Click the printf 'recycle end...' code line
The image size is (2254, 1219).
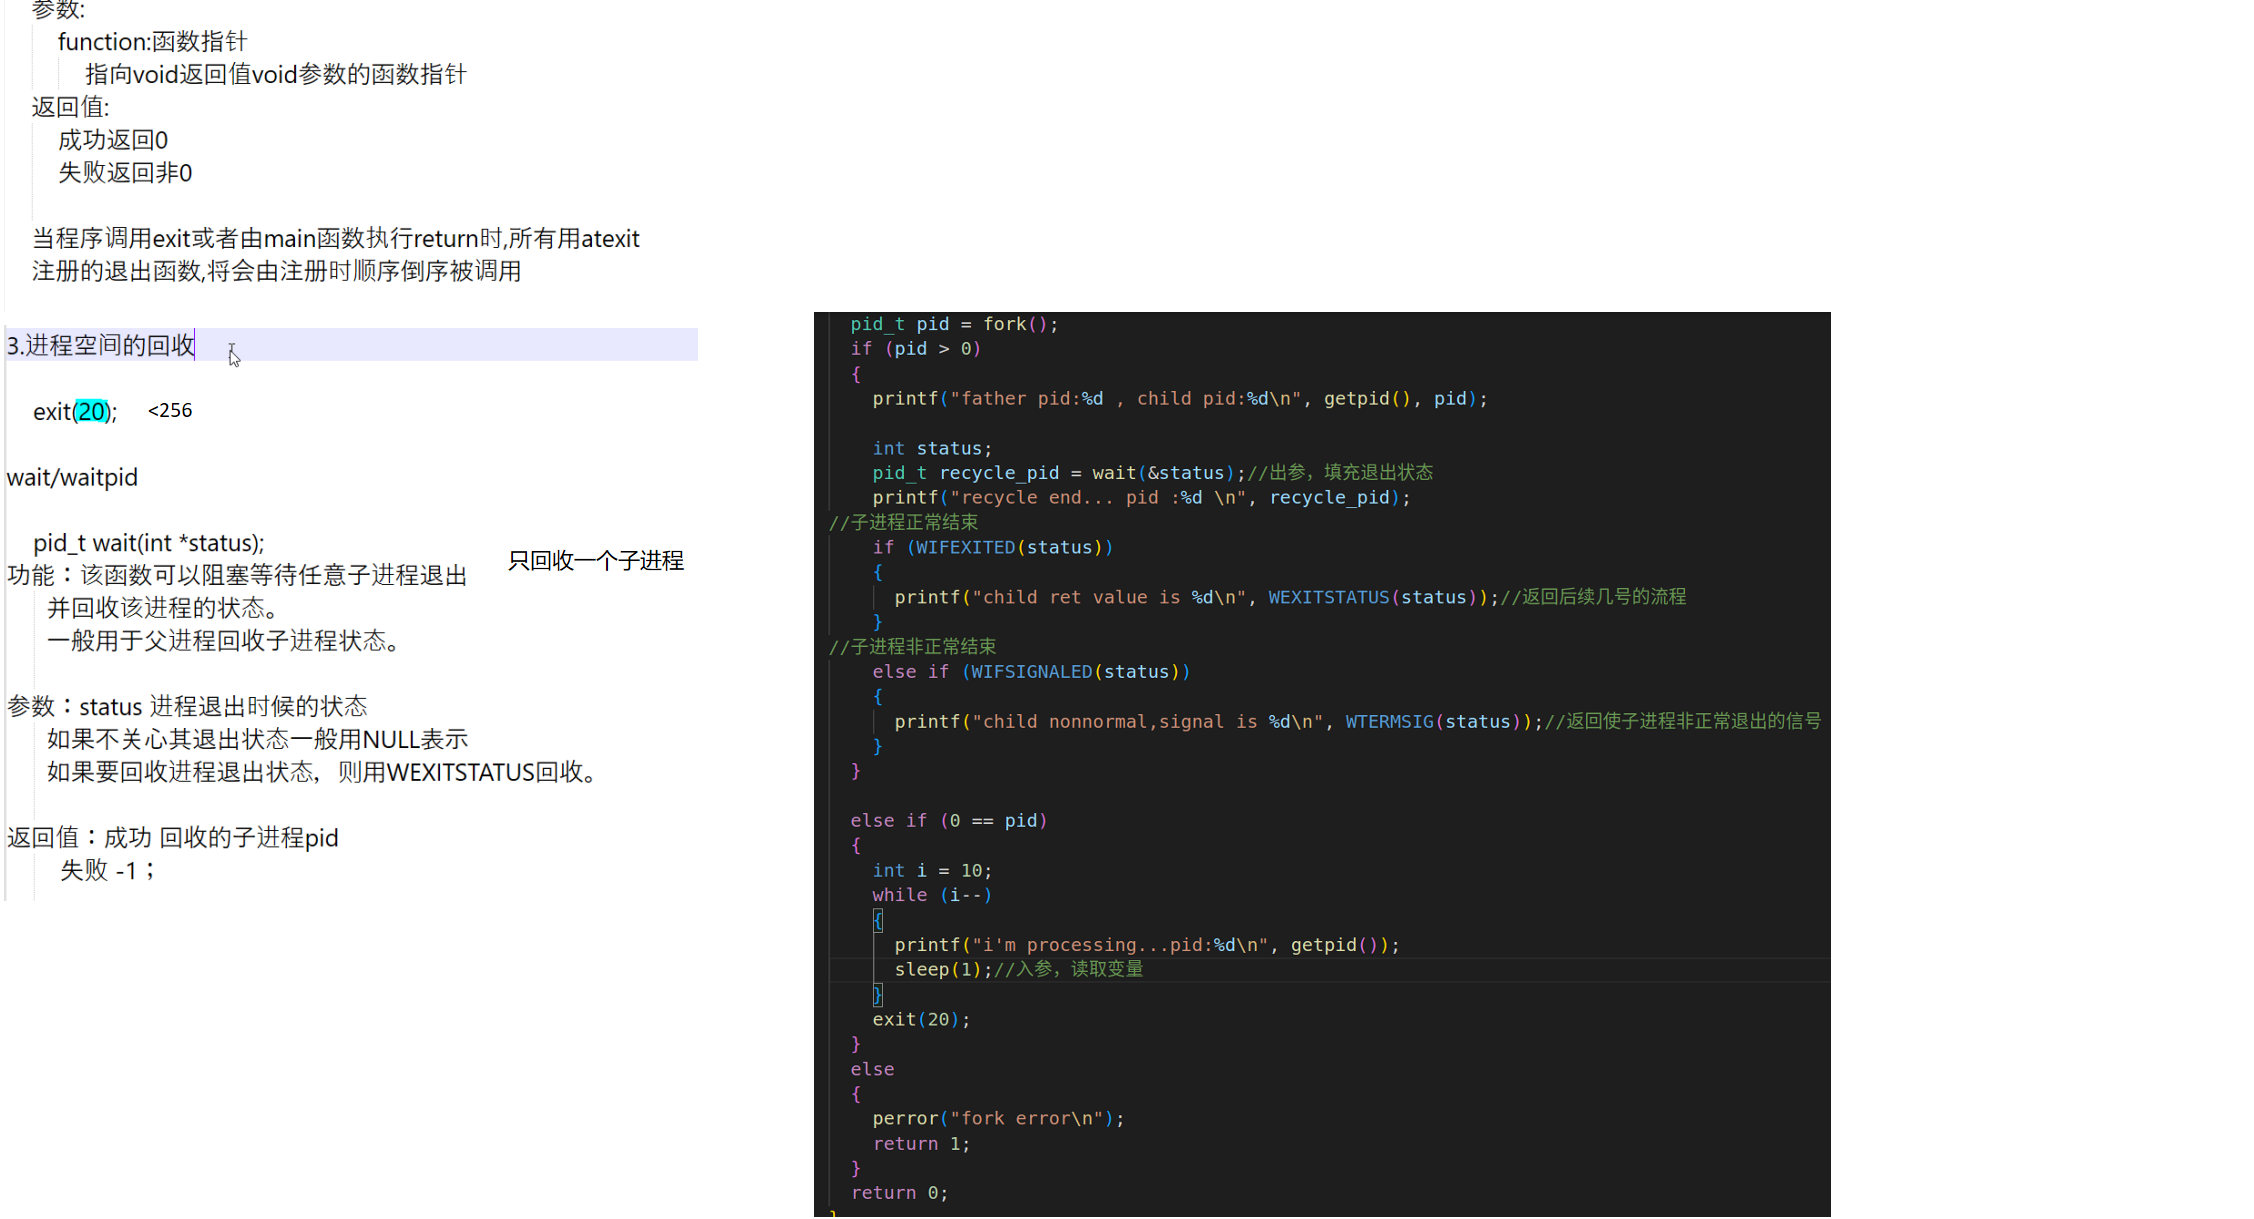click(1141, 497)
